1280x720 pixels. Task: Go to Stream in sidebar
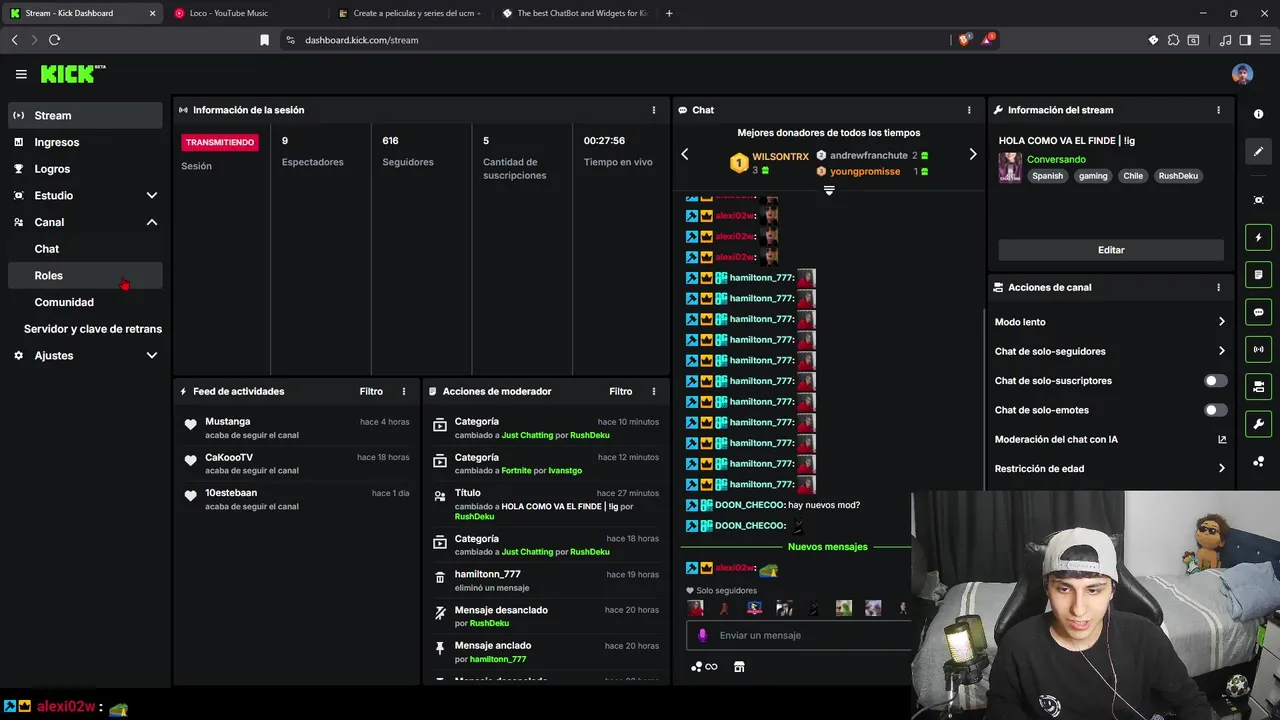click(x=85, y=115)
